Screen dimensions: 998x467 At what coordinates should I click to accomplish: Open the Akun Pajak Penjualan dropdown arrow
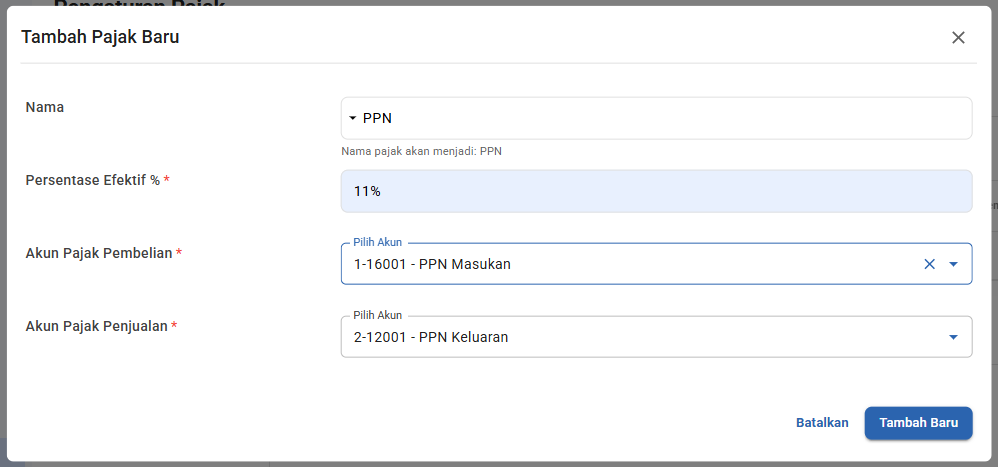click(953, 337)
